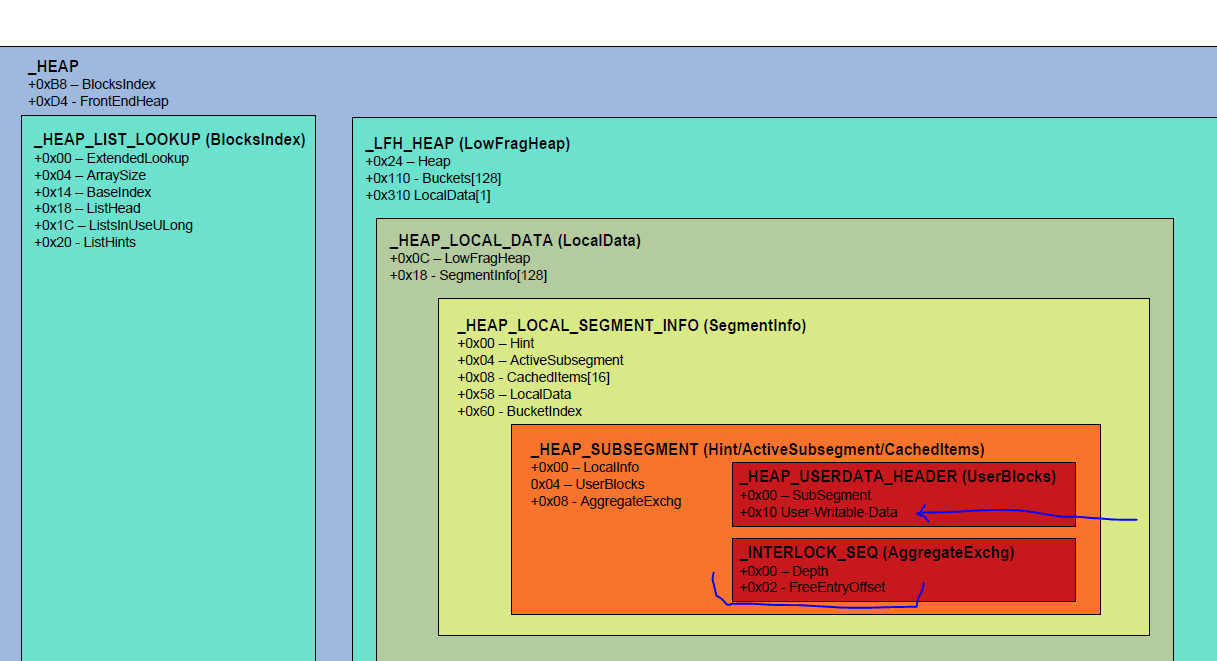This screenshot has width=1217, height=661.
Task: Select the +0x10 User-Writable-Data field
Action: click(x=818, y=512)
